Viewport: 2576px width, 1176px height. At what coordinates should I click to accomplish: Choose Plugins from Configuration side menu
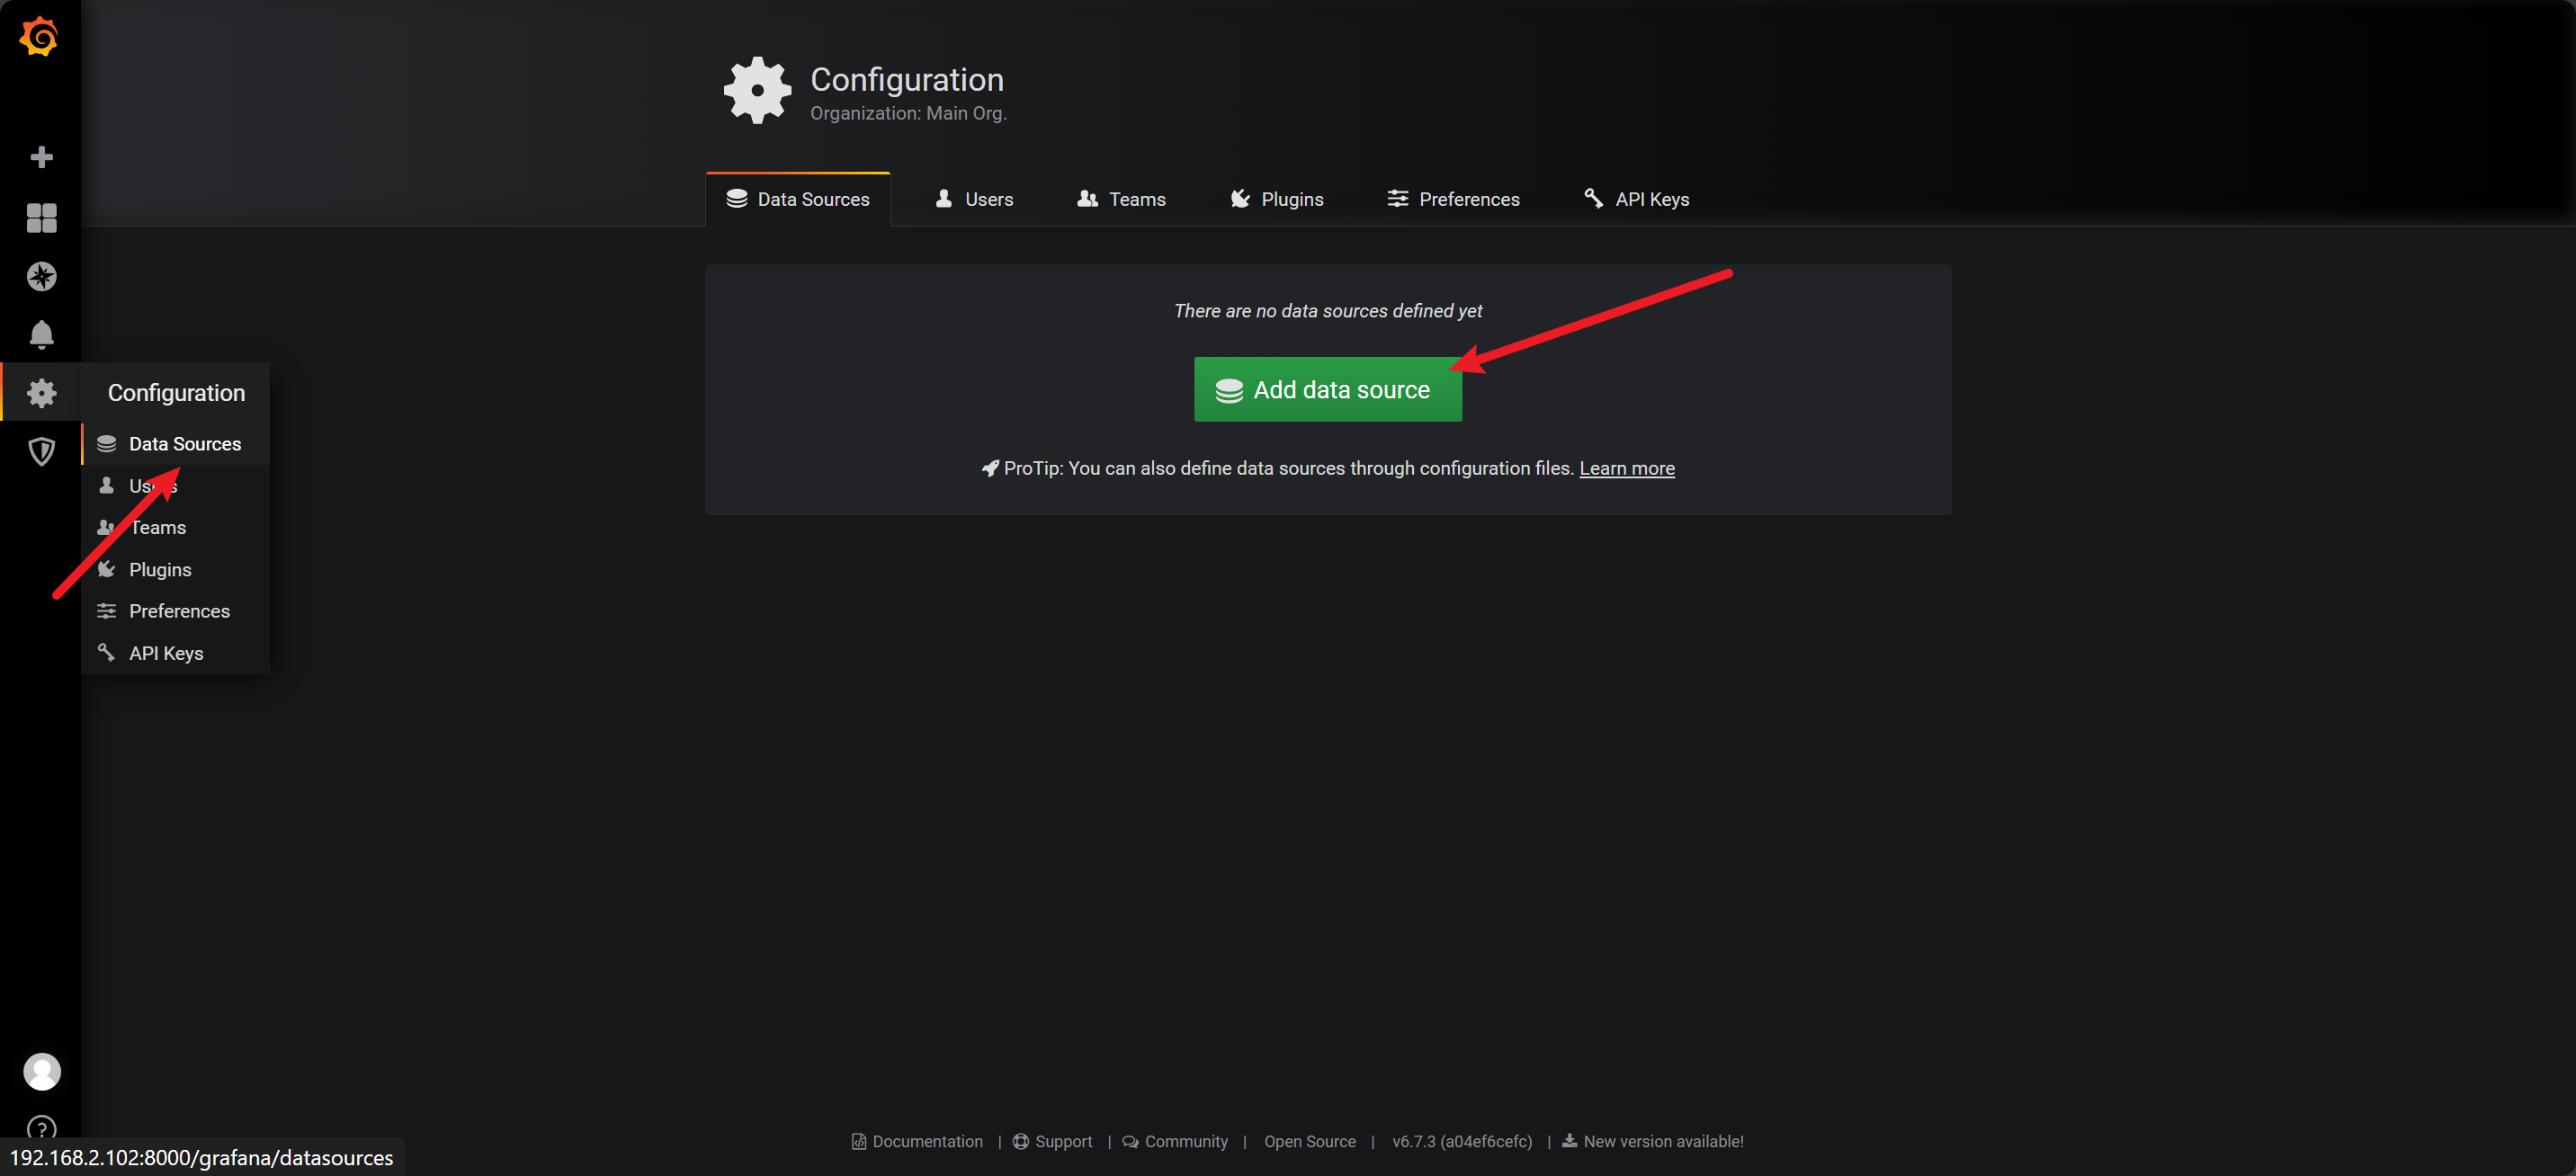coord(160,569)
